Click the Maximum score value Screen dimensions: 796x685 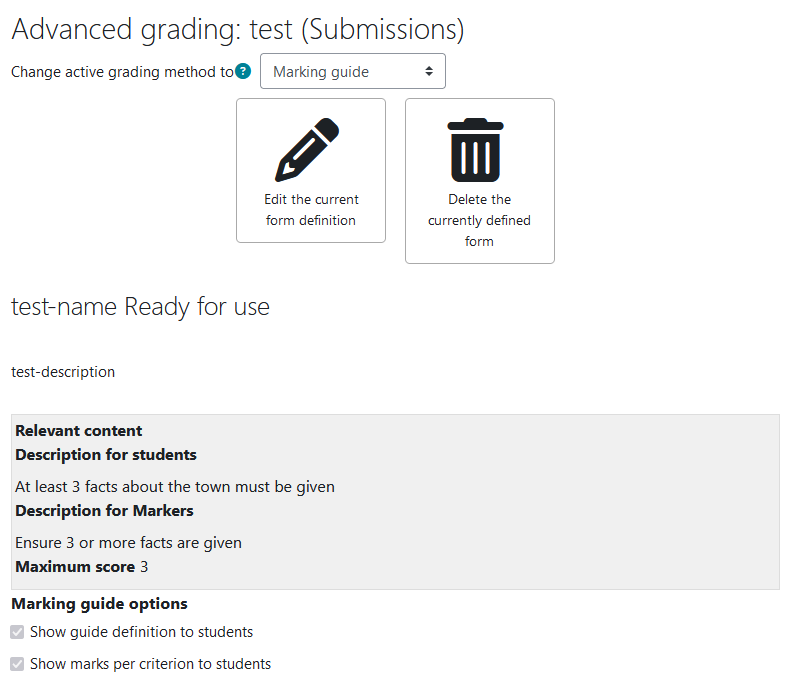pos(144,567)
